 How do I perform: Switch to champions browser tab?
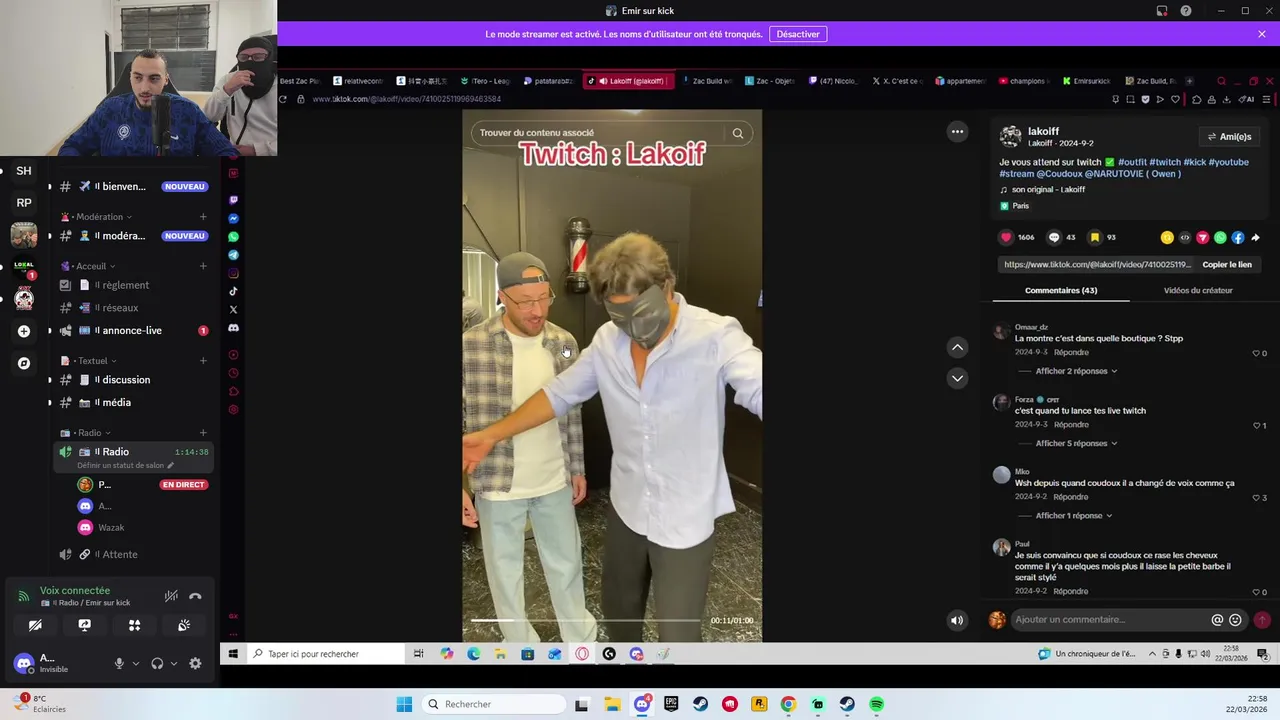click(x=1022, y=81)
